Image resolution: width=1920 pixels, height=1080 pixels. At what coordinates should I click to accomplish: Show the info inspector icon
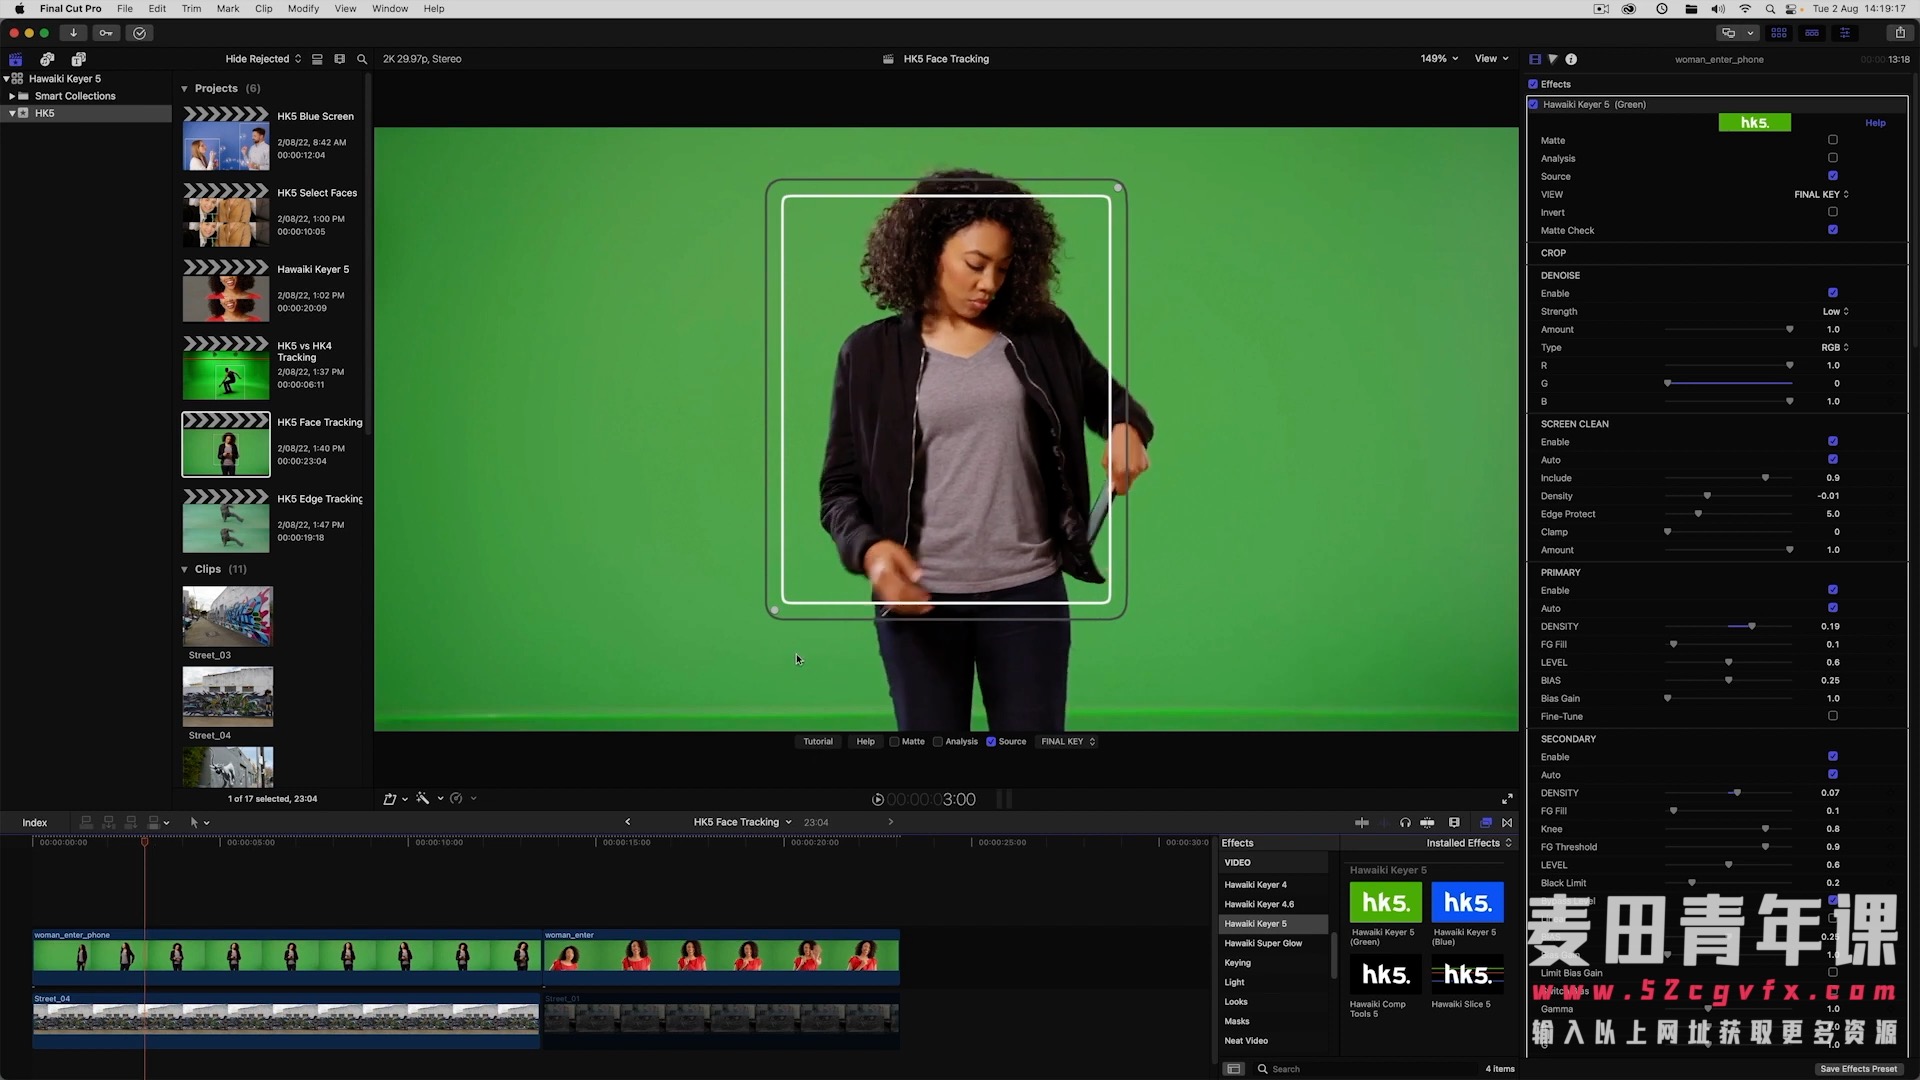point(1571,59)
